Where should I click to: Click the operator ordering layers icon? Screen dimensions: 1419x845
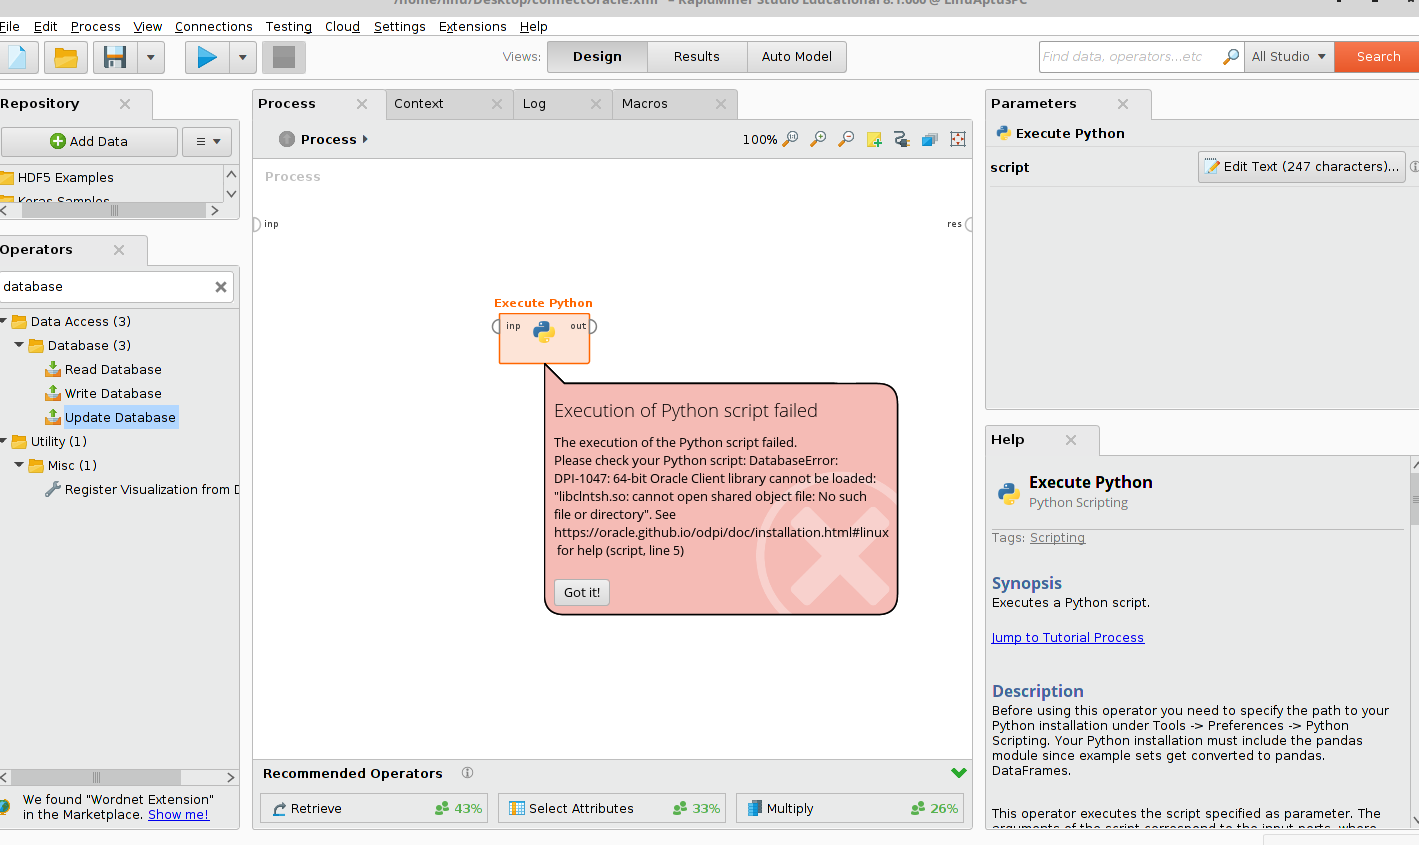[x=929, y=139]
